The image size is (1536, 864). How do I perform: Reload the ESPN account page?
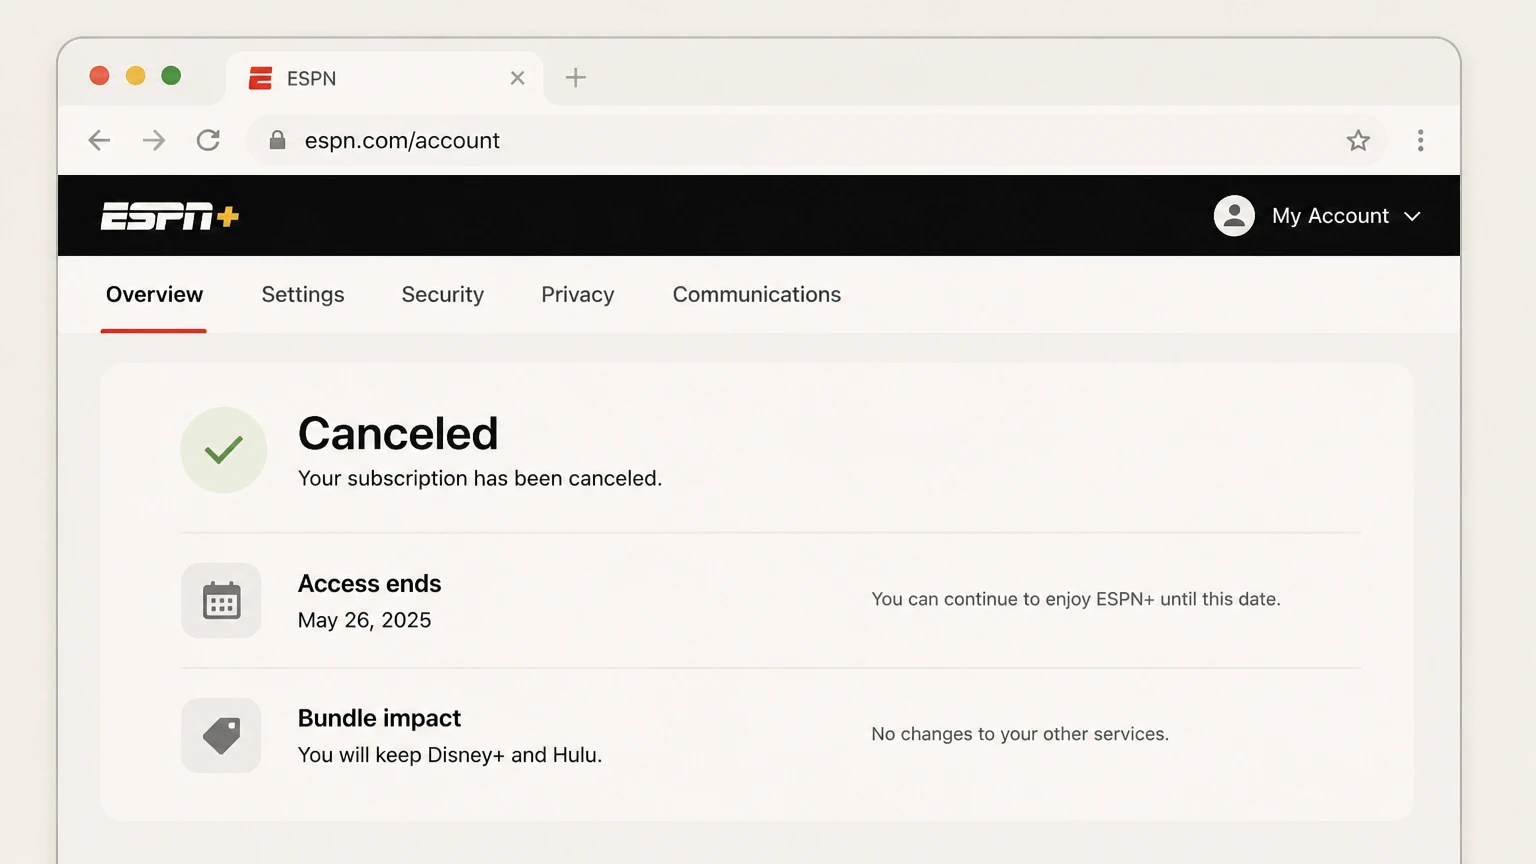(x=208, y=140)
